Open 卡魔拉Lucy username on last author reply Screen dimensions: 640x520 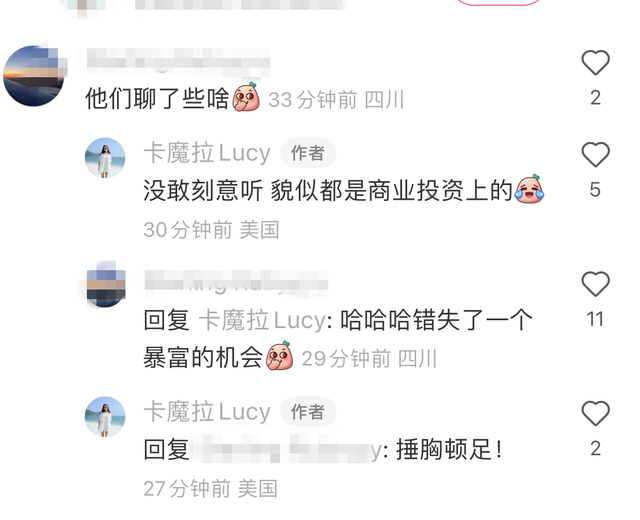coord(207,412)
